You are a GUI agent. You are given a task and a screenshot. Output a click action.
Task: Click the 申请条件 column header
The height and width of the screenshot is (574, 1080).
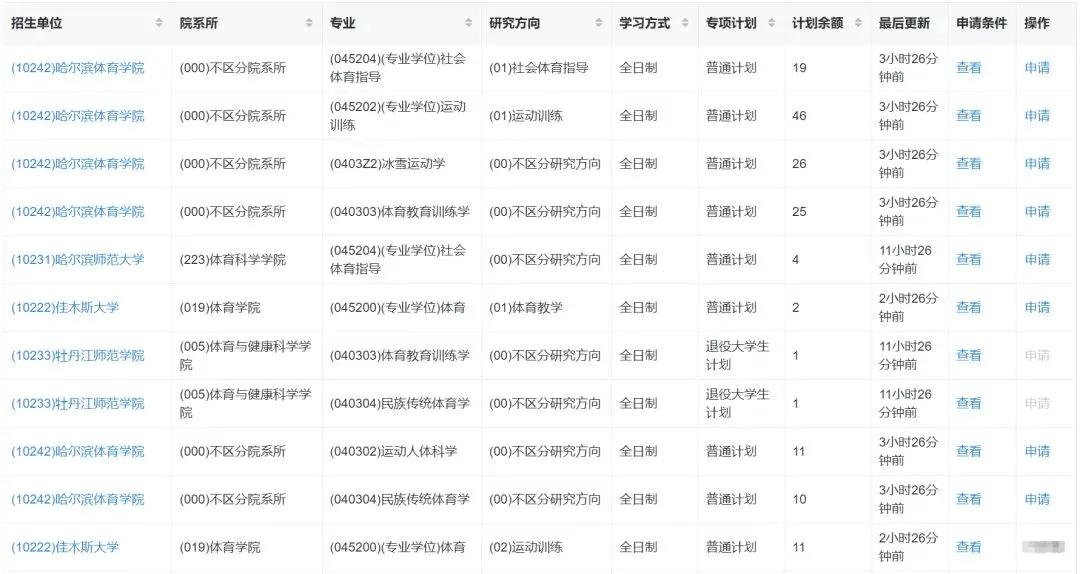tap(982, 23)
